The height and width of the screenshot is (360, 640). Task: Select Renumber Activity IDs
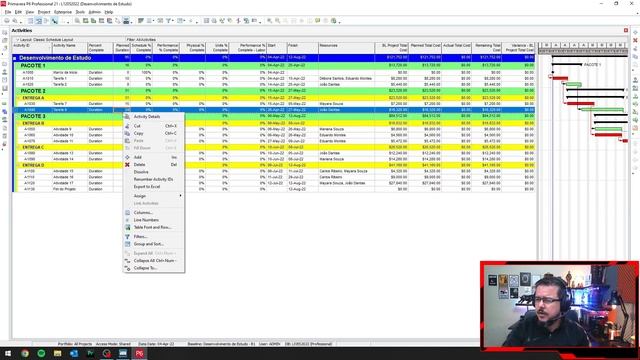click(x=153, y=179)
